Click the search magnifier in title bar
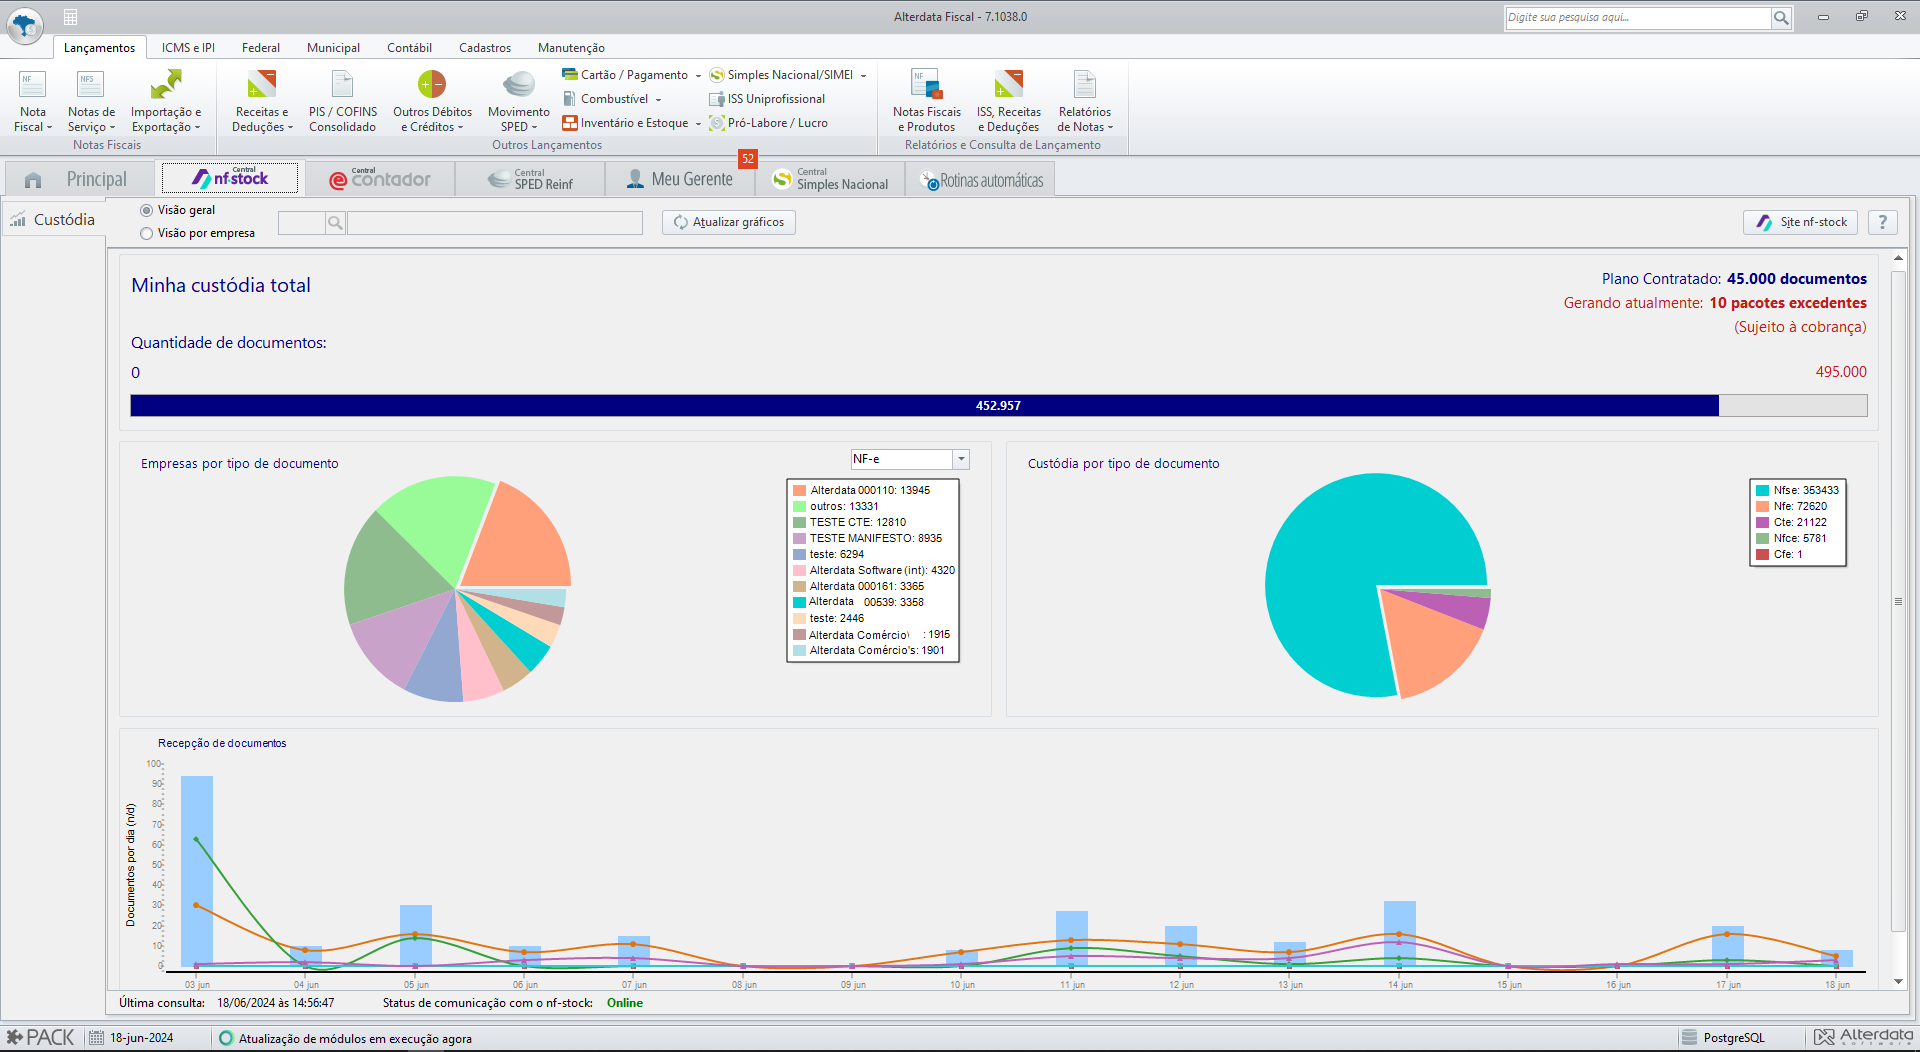1920x1052 pixels. (x=1781, y=18)
